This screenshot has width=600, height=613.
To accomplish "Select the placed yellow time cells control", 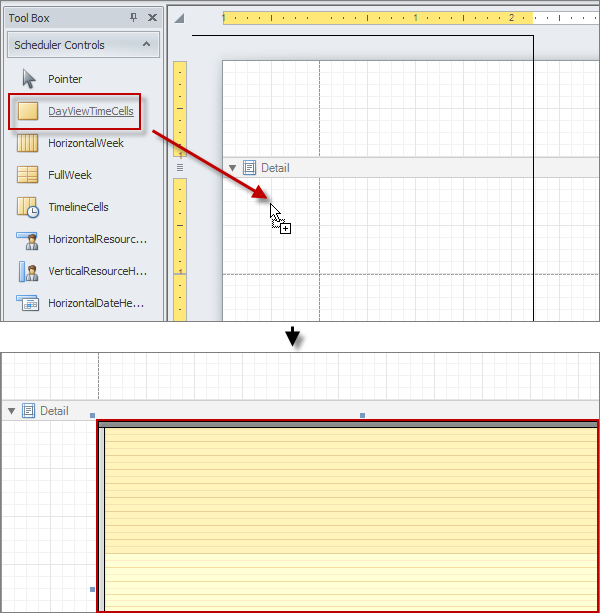I will coord(350,520).
